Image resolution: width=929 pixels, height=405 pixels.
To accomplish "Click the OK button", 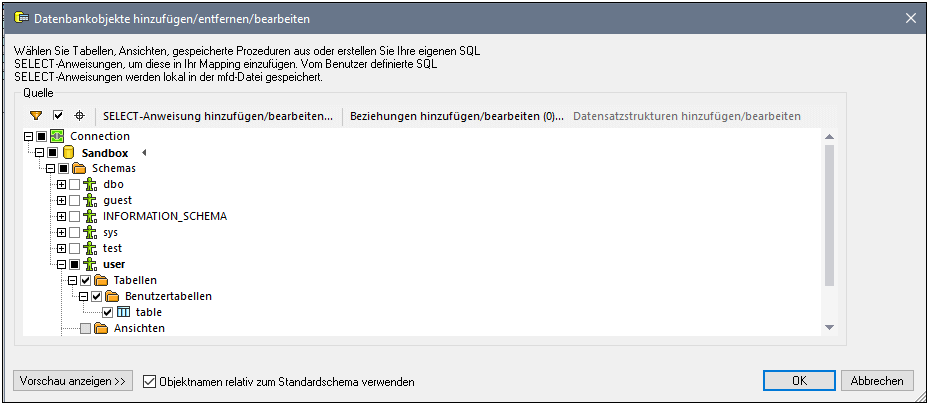I will 799,381.
